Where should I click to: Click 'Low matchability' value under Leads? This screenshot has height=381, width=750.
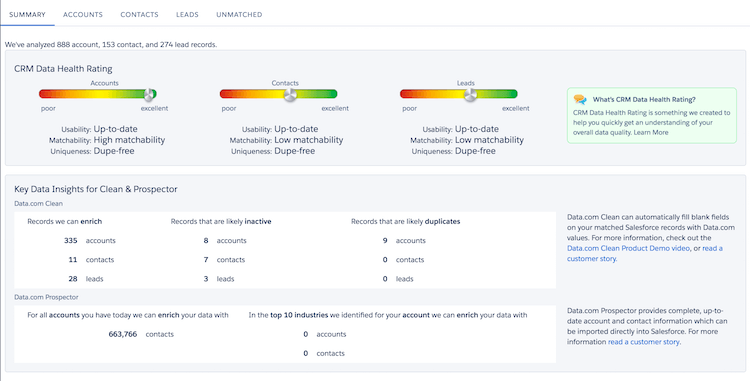tap(489, 140)
